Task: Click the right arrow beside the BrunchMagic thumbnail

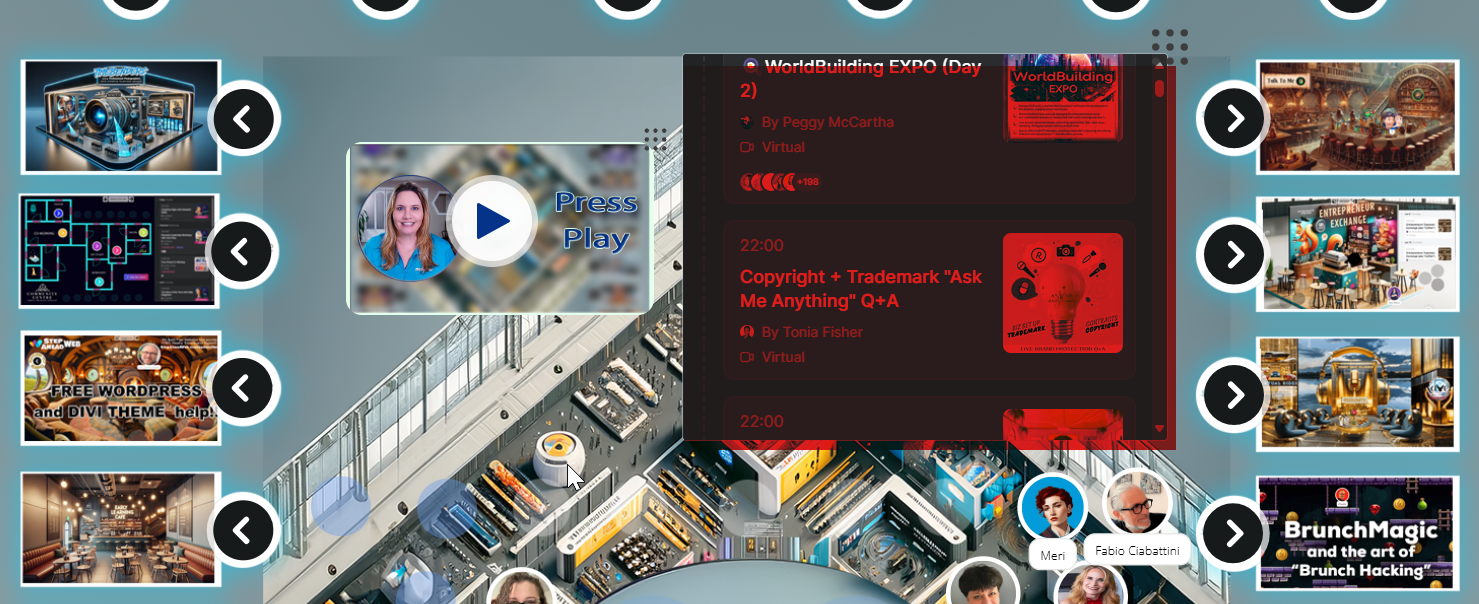Action: tap(1234, 533)
